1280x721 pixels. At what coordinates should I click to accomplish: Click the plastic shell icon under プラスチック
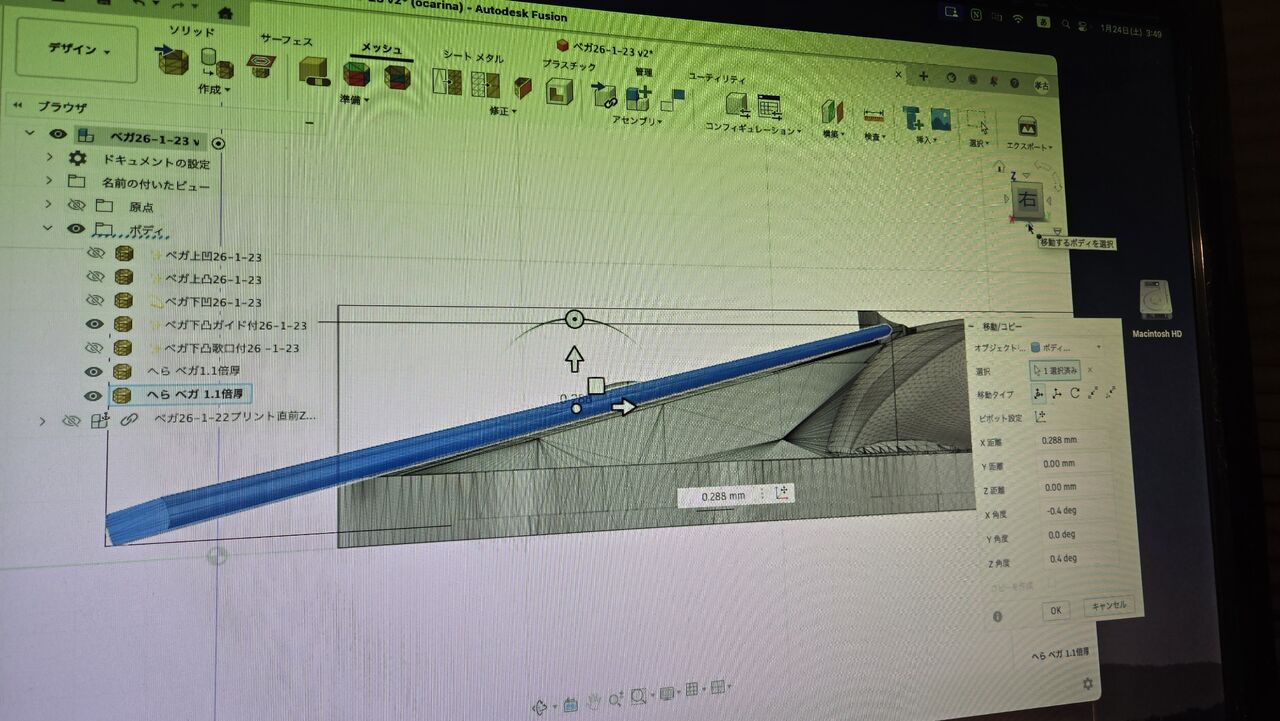click(559, 91)
